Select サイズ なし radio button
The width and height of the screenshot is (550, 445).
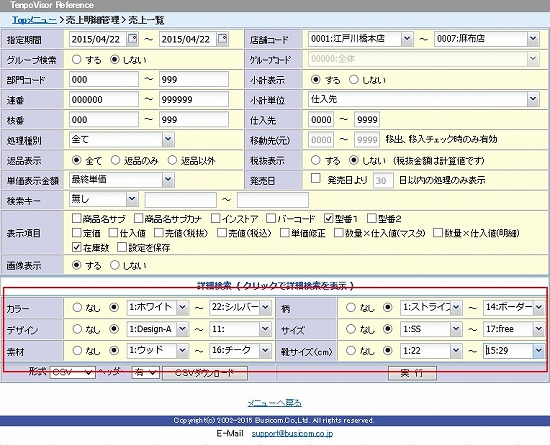351,329
